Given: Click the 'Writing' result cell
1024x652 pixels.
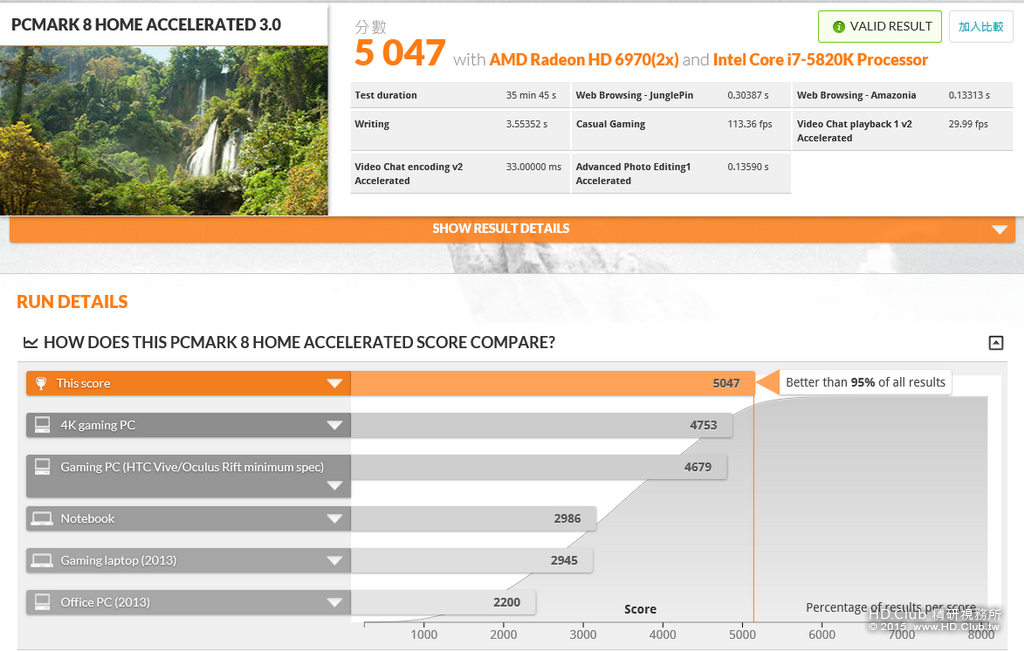Looking at the screenshot, I should pos(460,131).
